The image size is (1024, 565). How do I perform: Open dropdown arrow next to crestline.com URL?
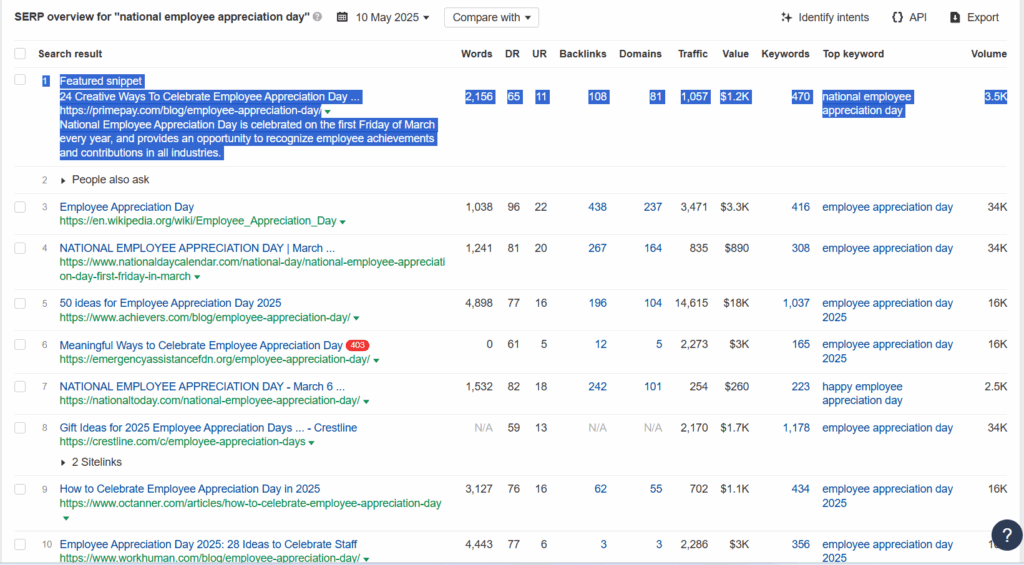tap(312, 443)
